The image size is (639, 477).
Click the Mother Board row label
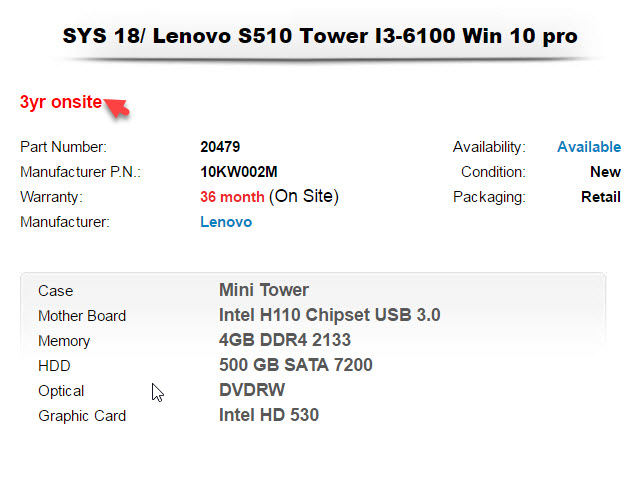pos(82,316)
